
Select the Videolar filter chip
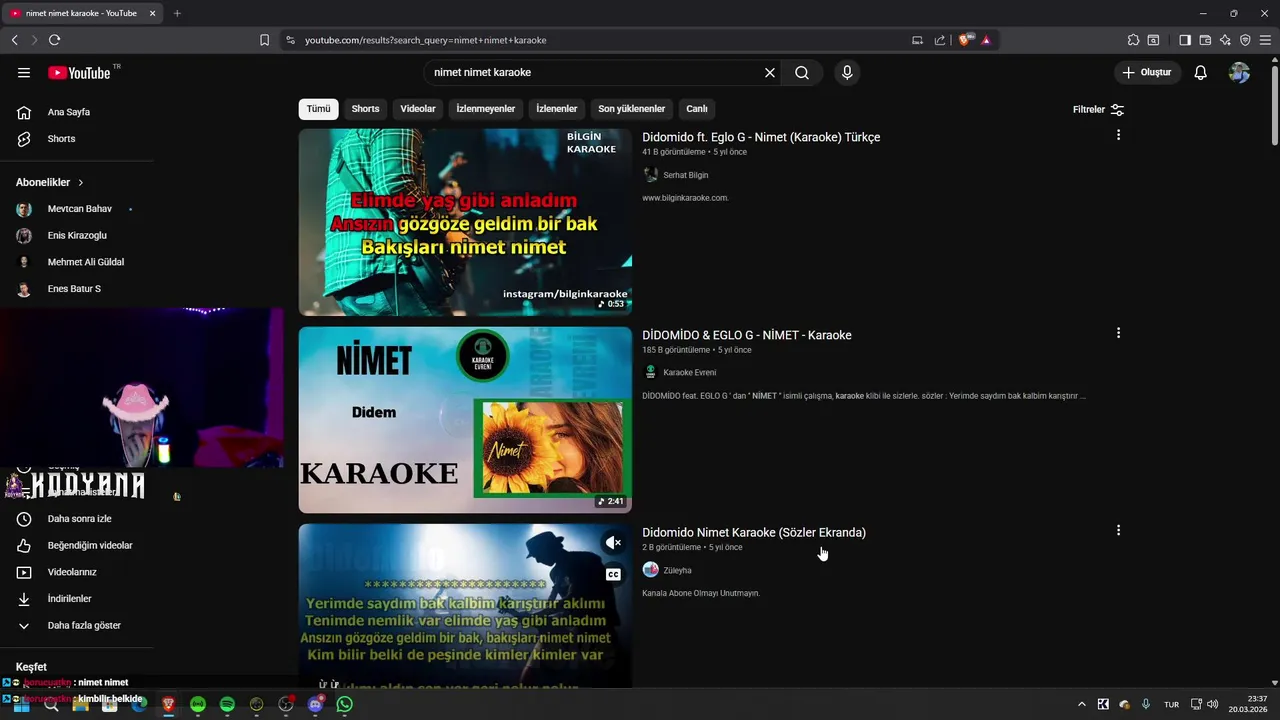(418, 109)
